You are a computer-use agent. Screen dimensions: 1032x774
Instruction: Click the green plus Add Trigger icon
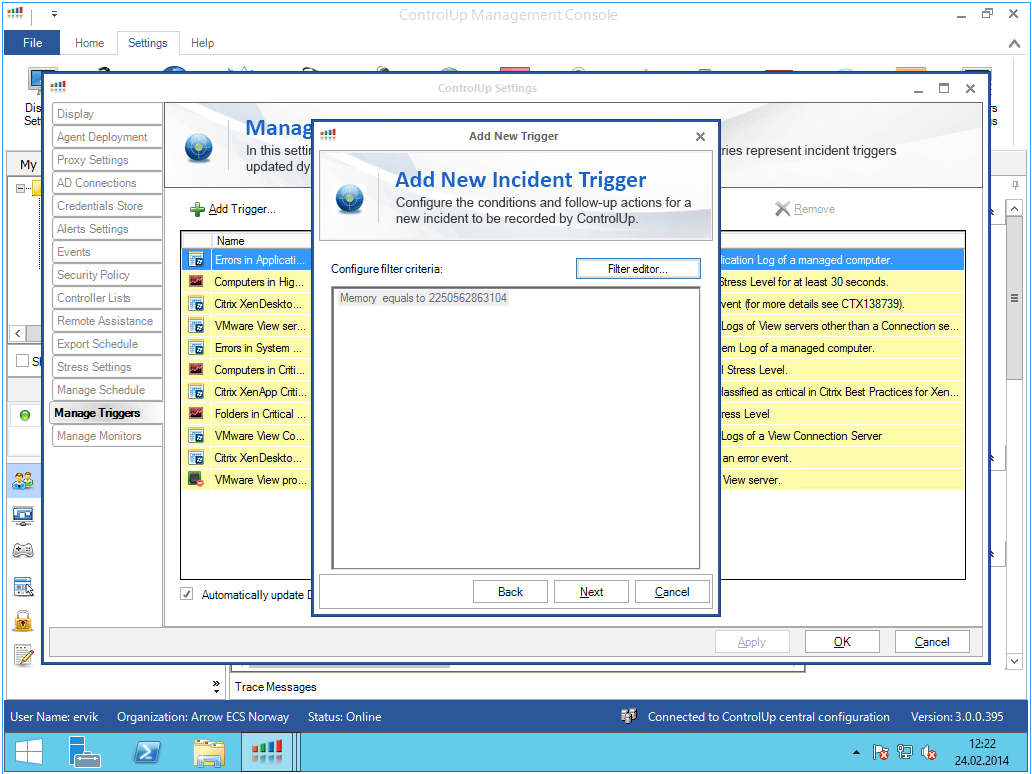197,209
